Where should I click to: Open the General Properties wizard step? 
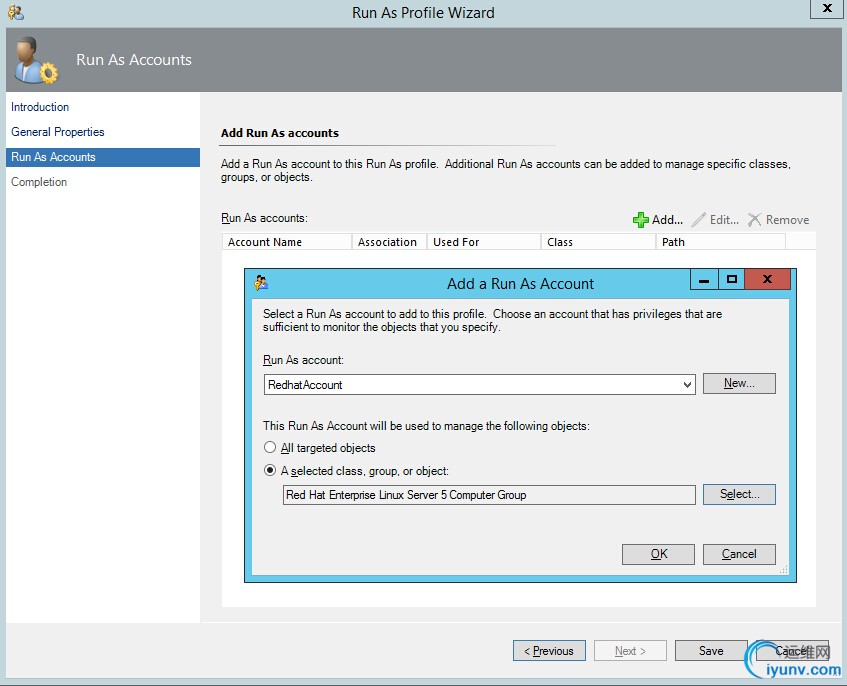(58, 132)
